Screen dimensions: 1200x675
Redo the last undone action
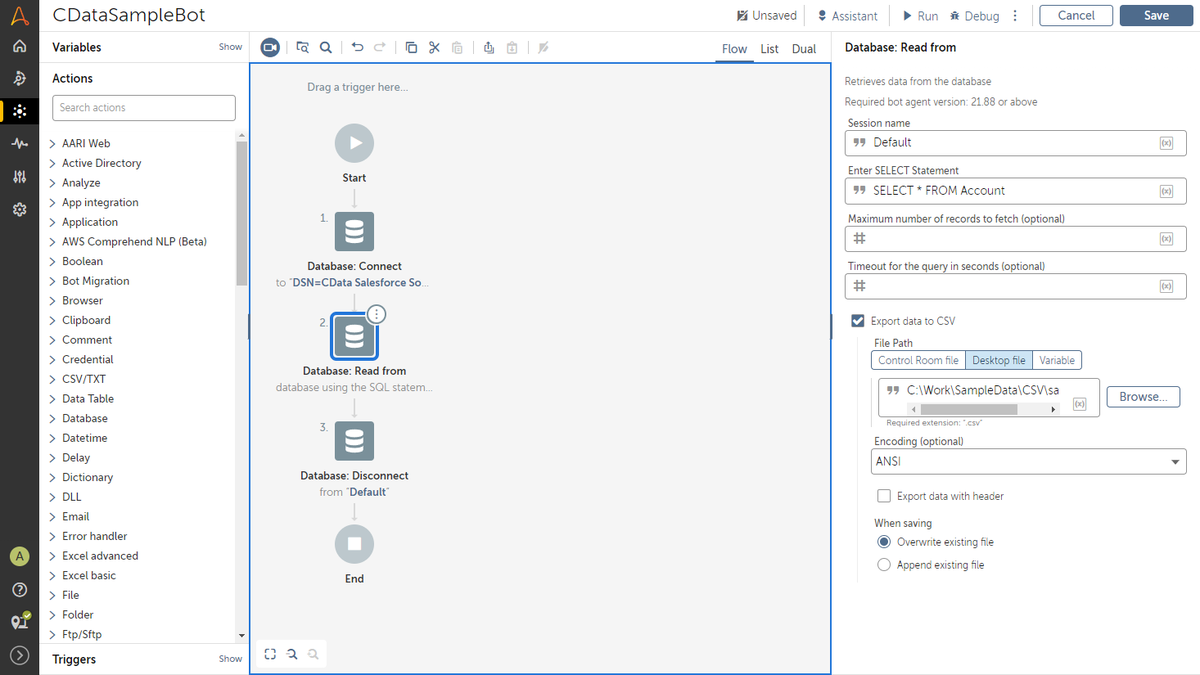tap(380, 47)
